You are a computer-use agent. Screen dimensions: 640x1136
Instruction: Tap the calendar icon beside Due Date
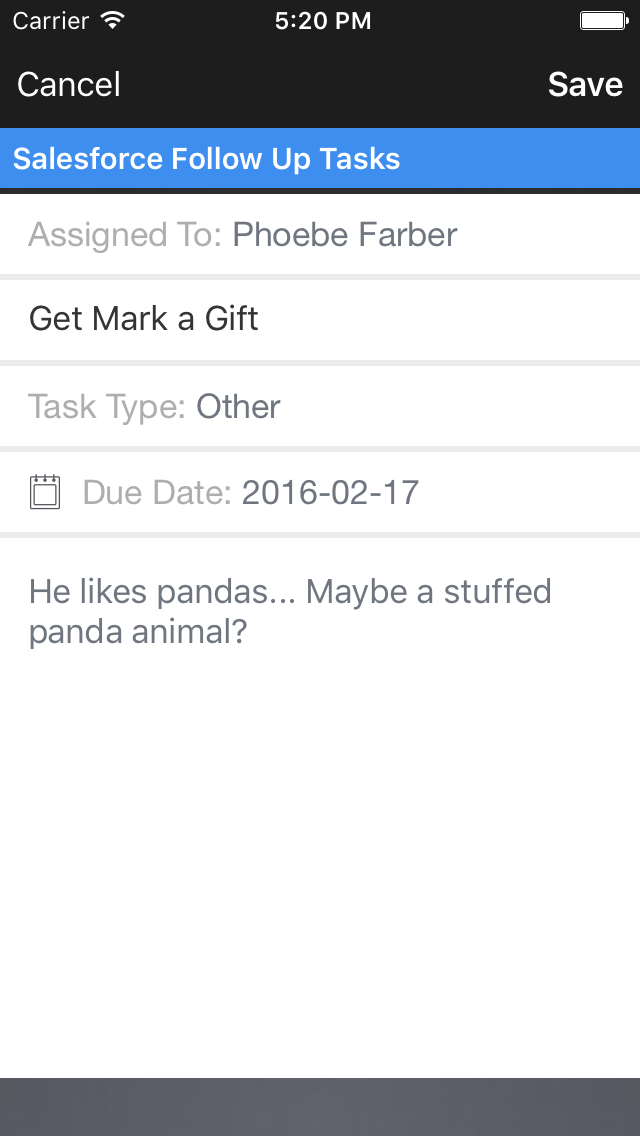pyautogui.click(x=45, y=492)
